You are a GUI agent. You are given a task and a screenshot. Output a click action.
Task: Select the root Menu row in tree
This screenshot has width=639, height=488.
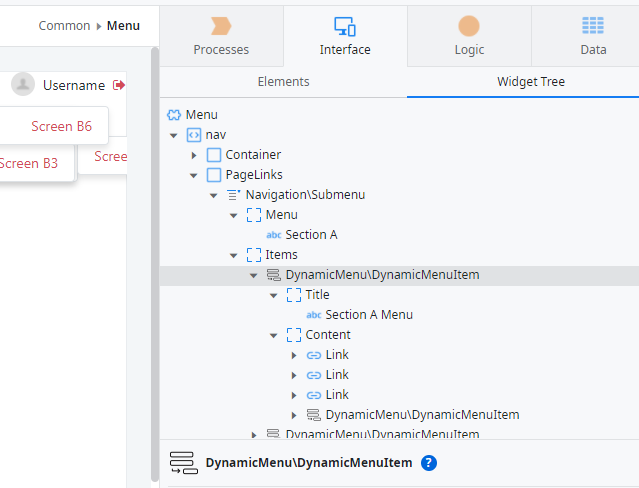click(399, 115)
